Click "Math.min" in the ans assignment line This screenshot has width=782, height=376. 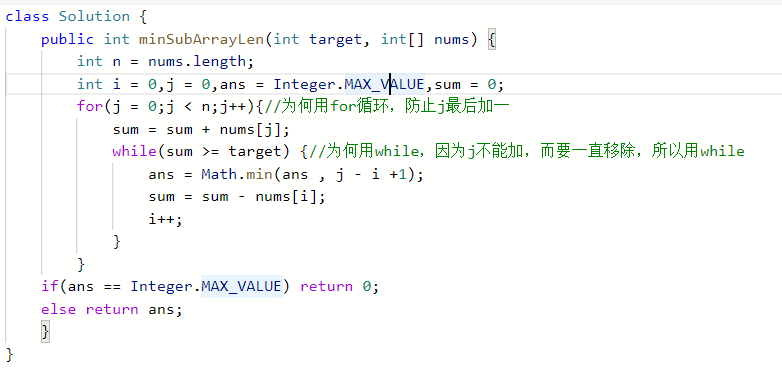[237, 174]
